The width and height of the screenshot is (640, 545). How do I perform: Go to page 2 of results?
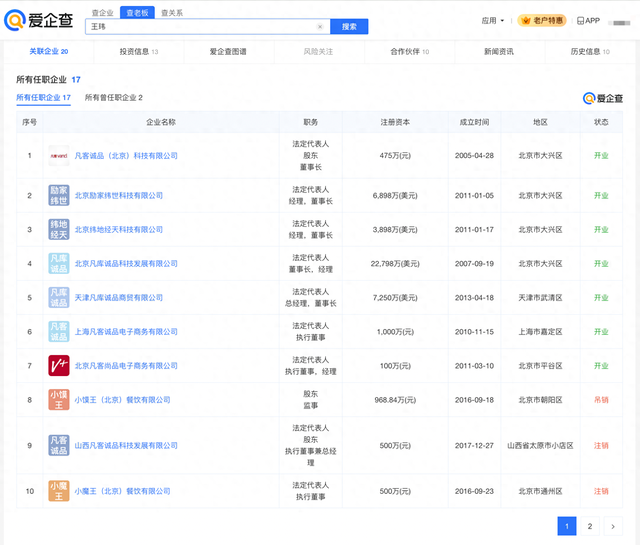pyautogui.click(x=590, y=526)
